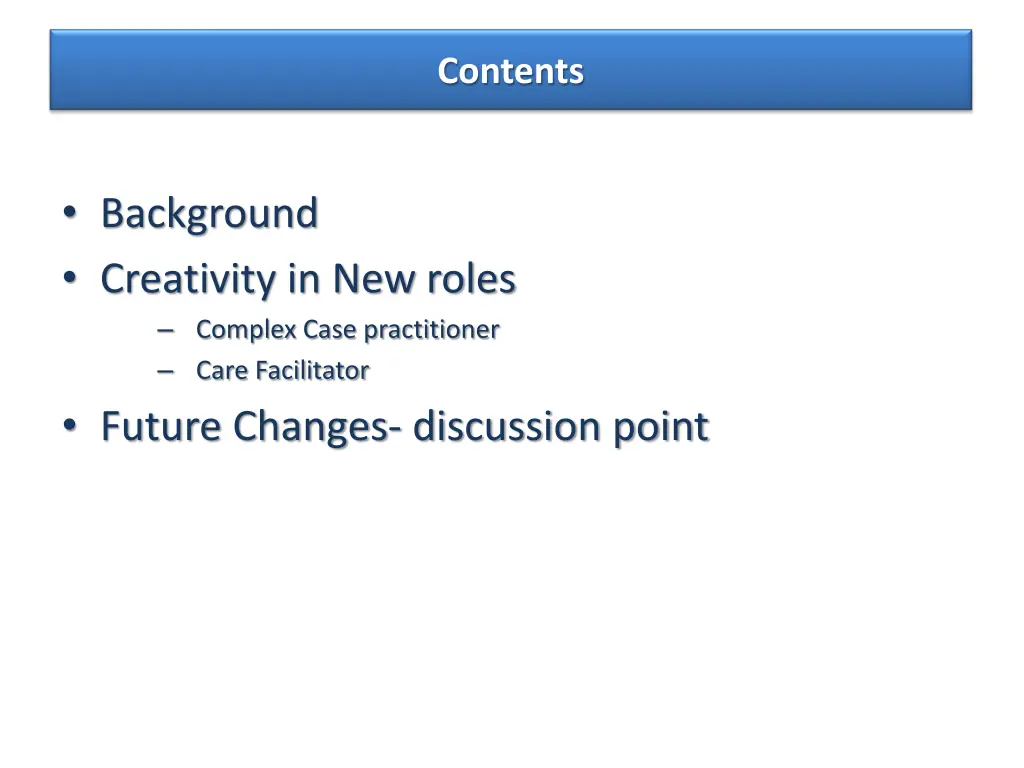This screenshot has height=768, width=1024.
Task: Click the word New in second bullet
Action: pos(373,279)
